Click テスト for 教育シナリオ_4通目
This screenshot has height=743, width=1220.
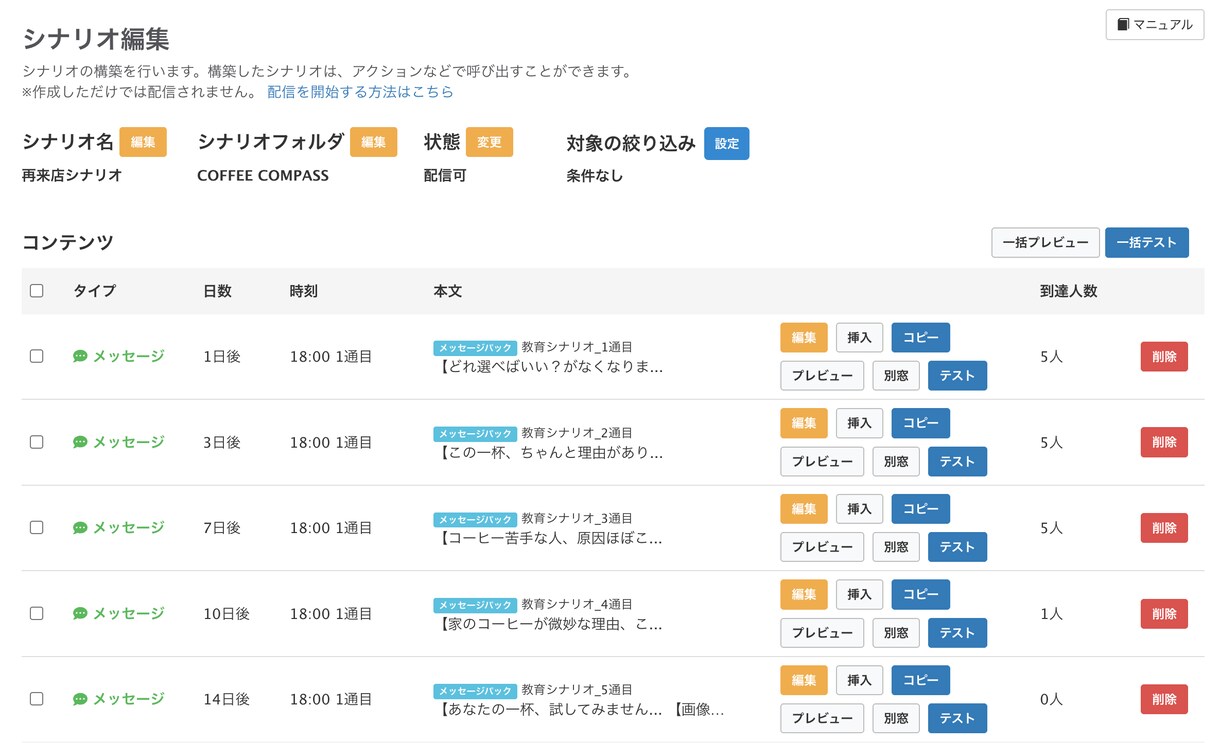[x=957, y=632]
